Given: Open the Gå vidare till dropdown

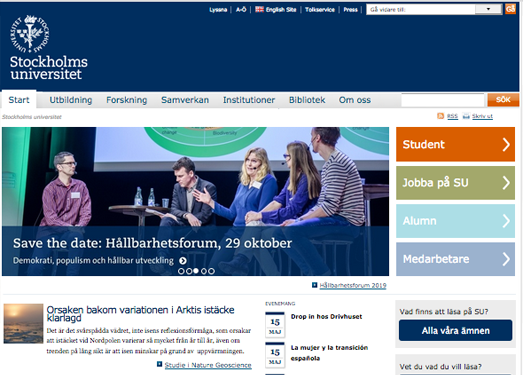Looking at the screenshot, I should tap(434, 9).
